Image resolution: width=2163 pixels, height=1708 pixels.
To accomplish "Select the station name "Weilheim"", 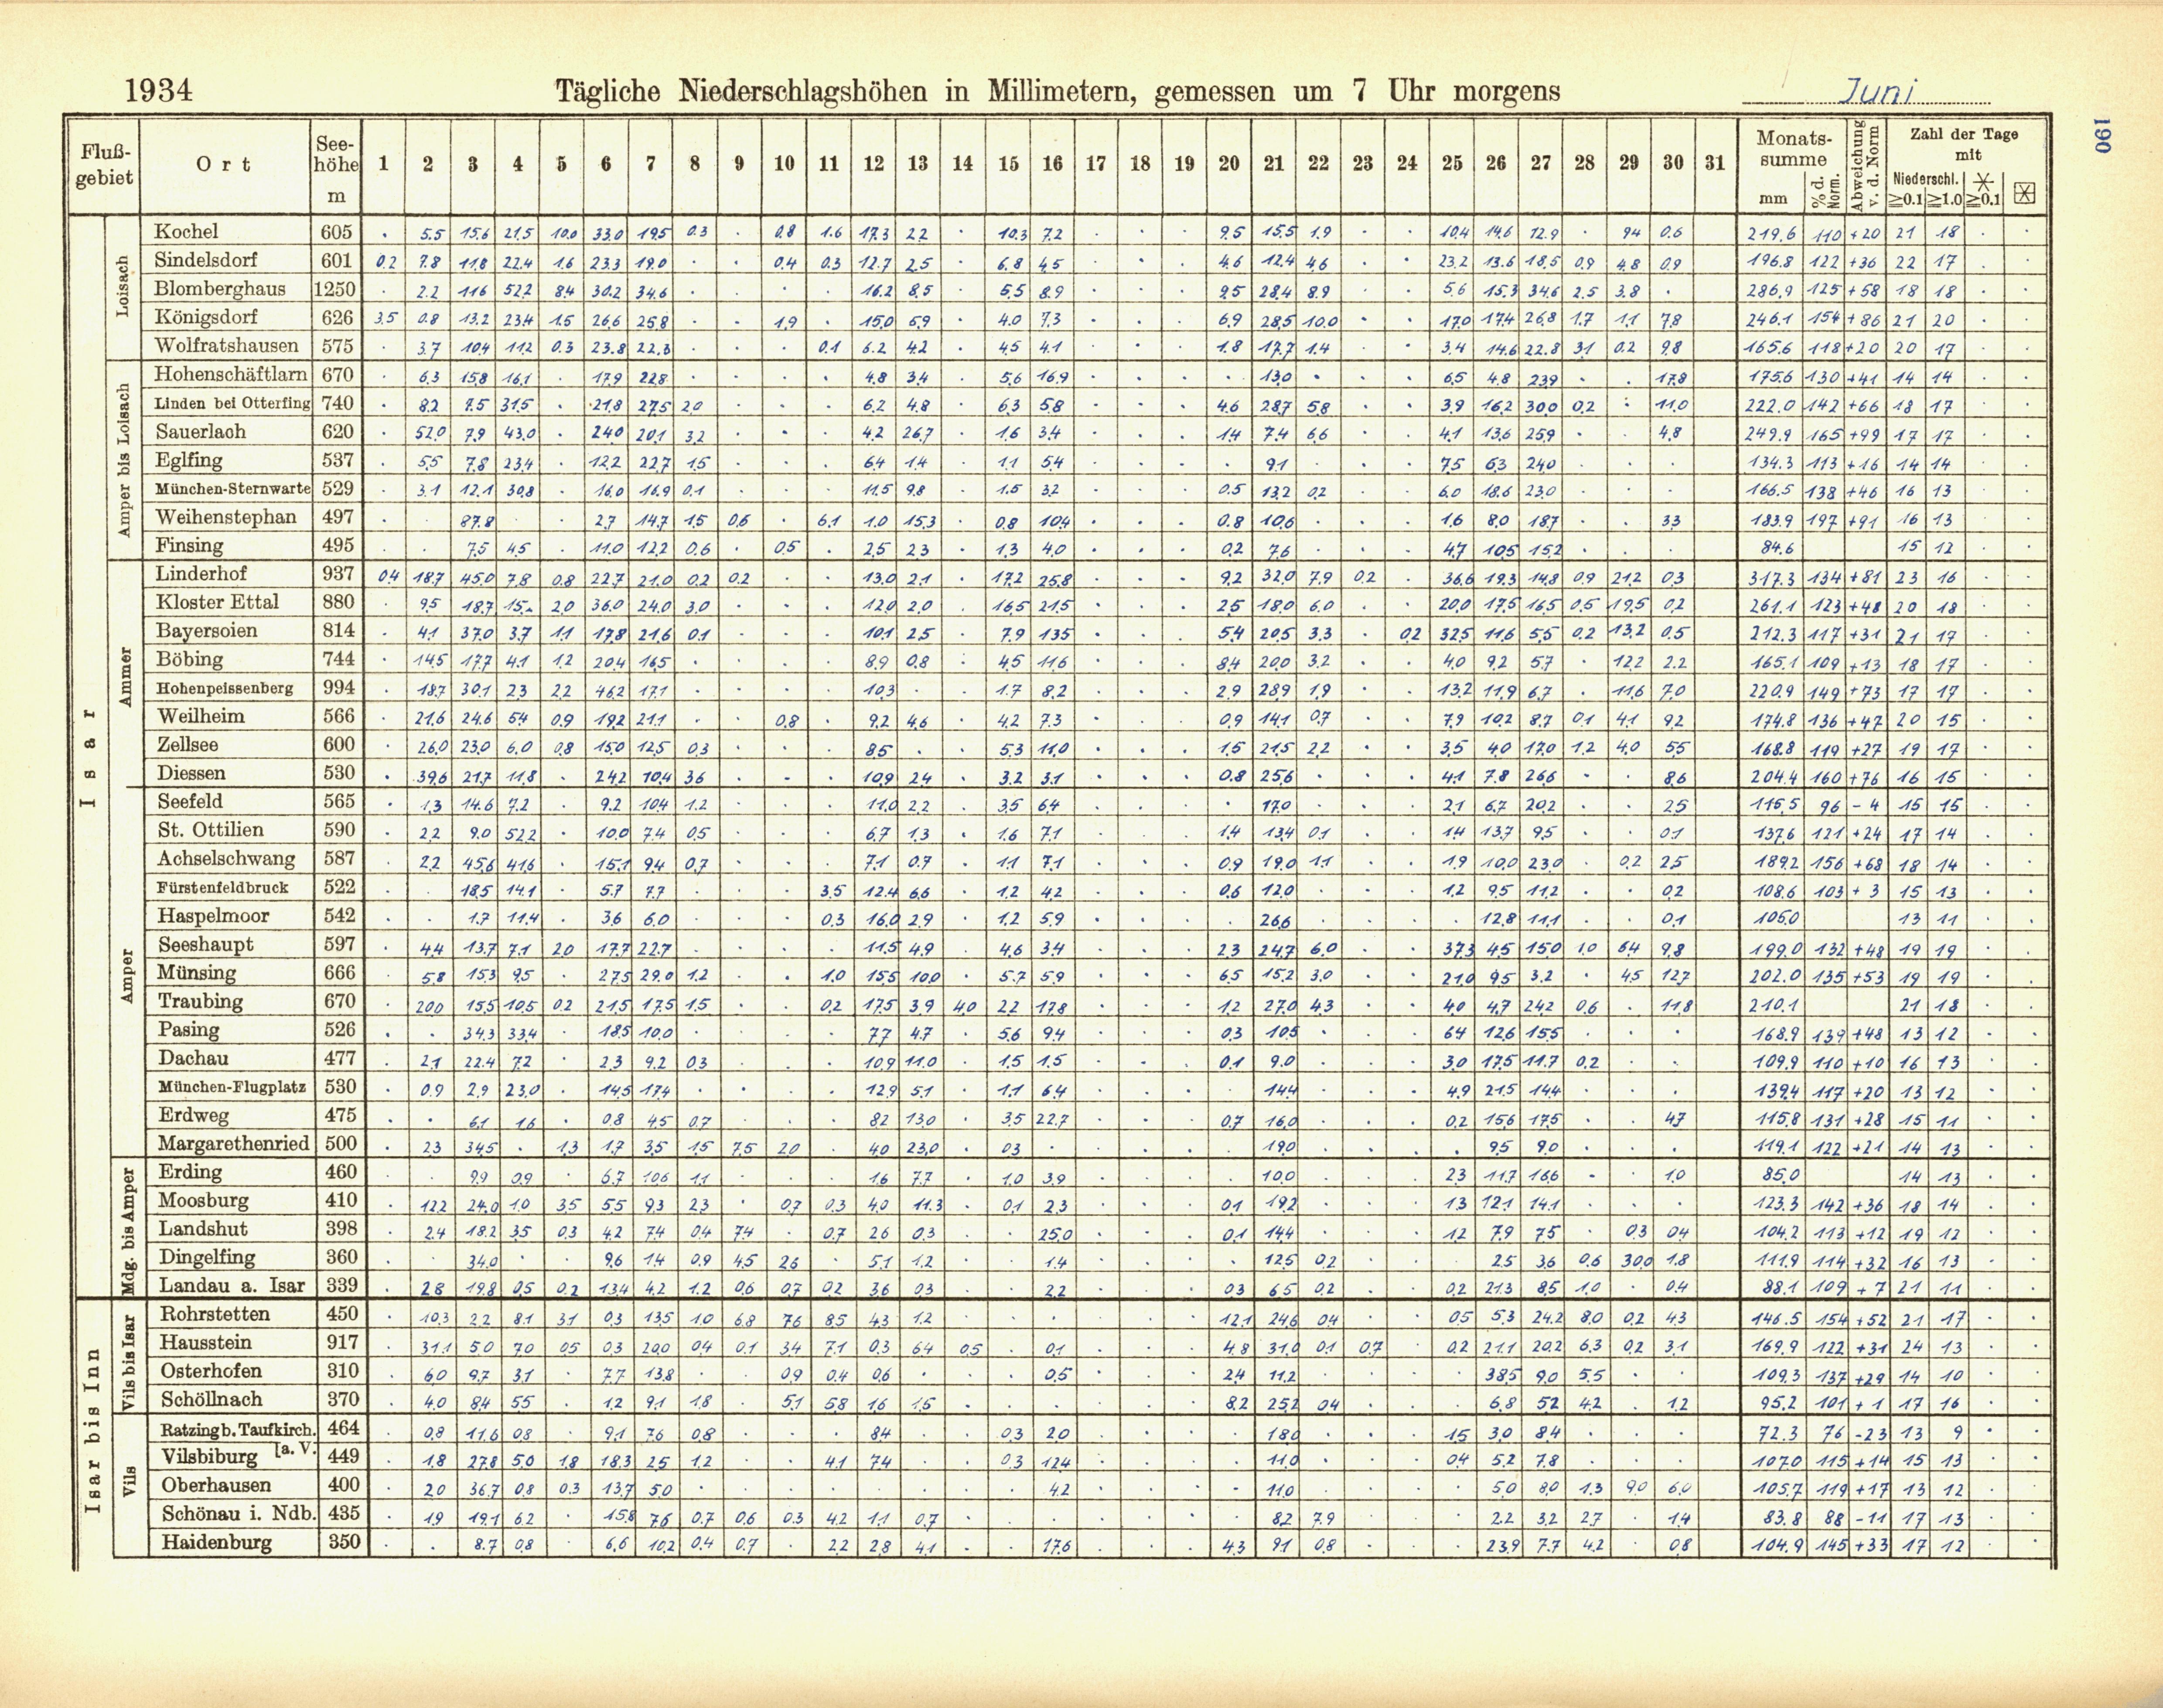I will (201, 716).
